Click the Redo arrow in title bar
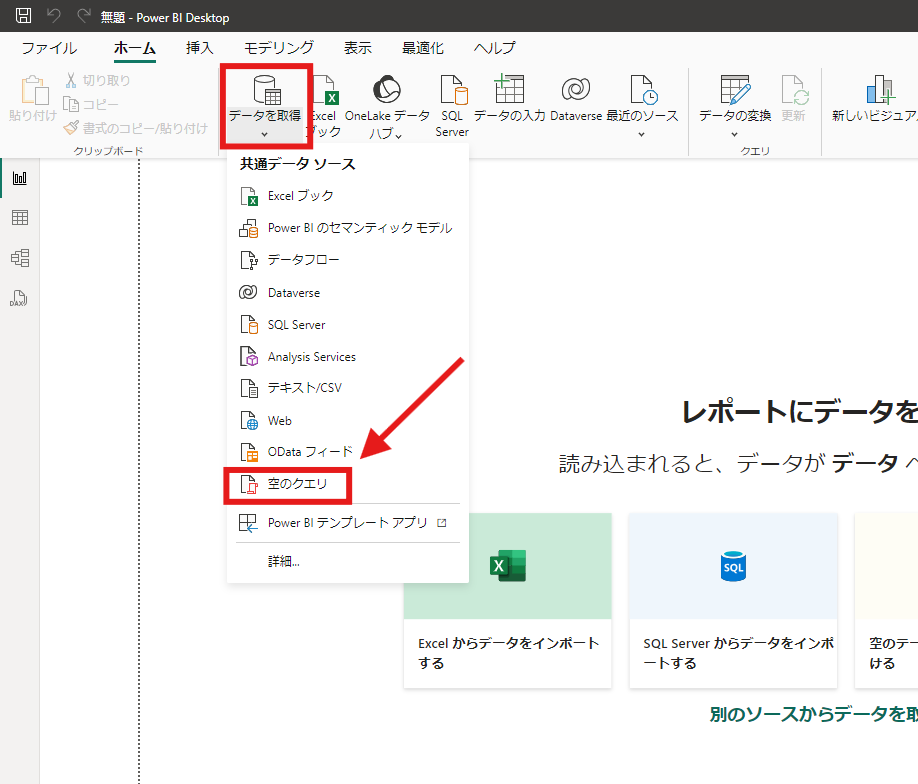Screen dimensions: 918x784 pos(84,16)
